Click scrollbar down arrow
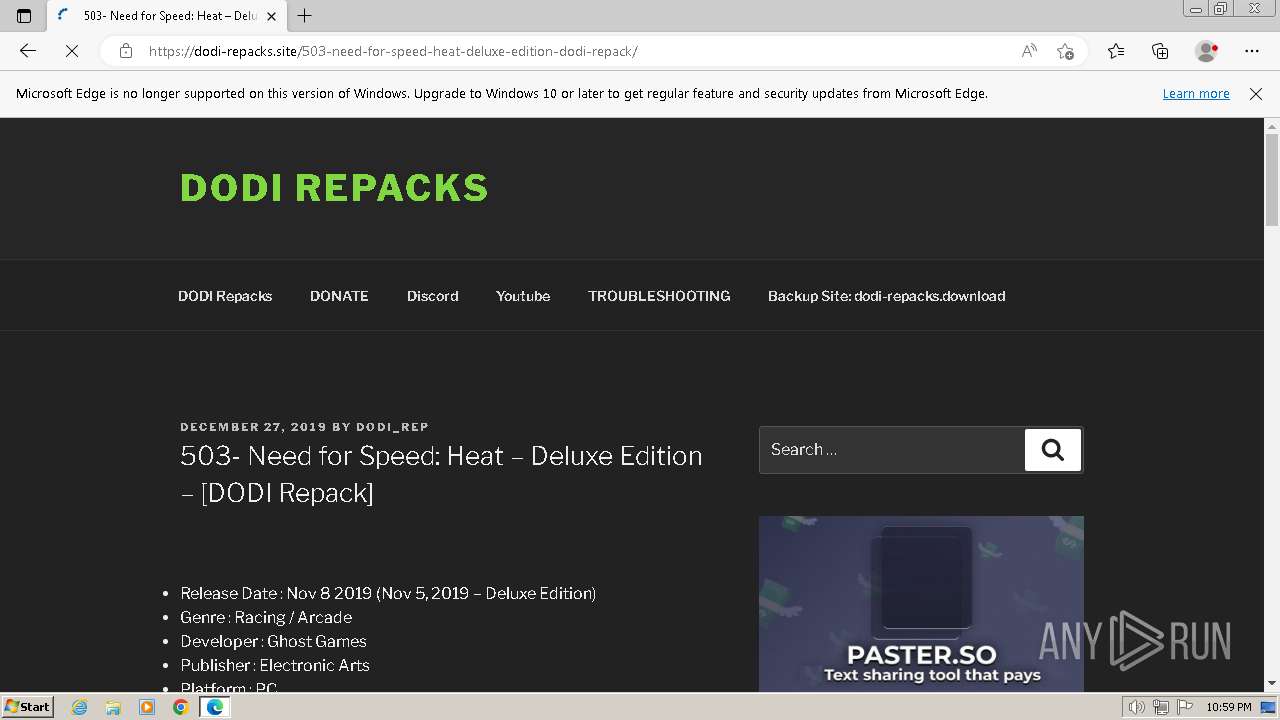 tap(1272, 684)
